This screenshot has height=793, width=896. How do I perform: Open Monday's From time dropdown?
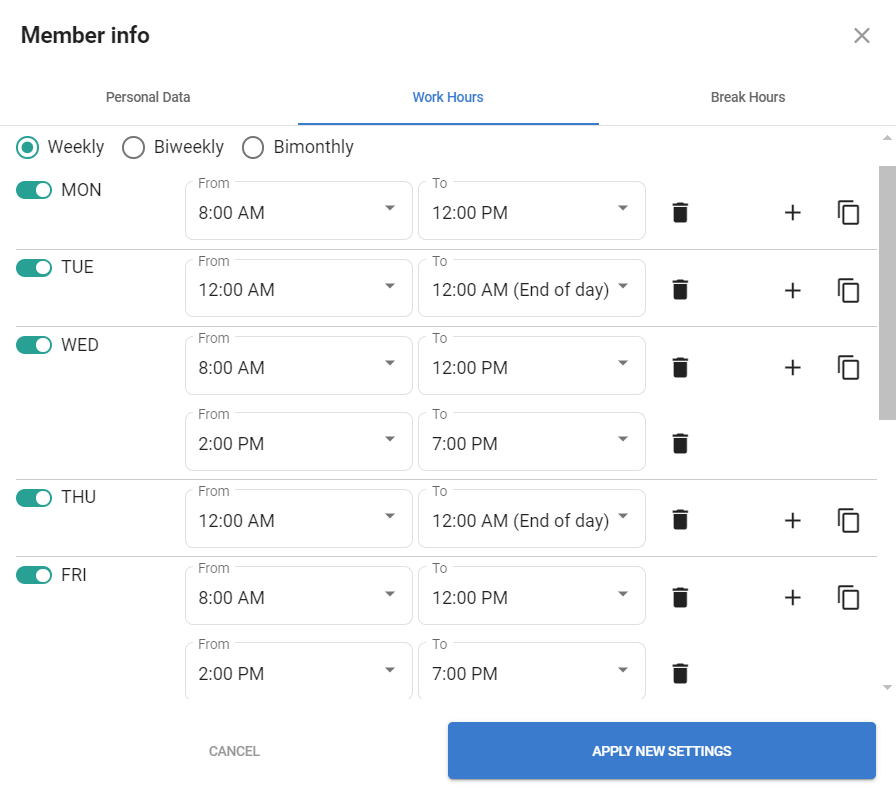coord(298,211)
